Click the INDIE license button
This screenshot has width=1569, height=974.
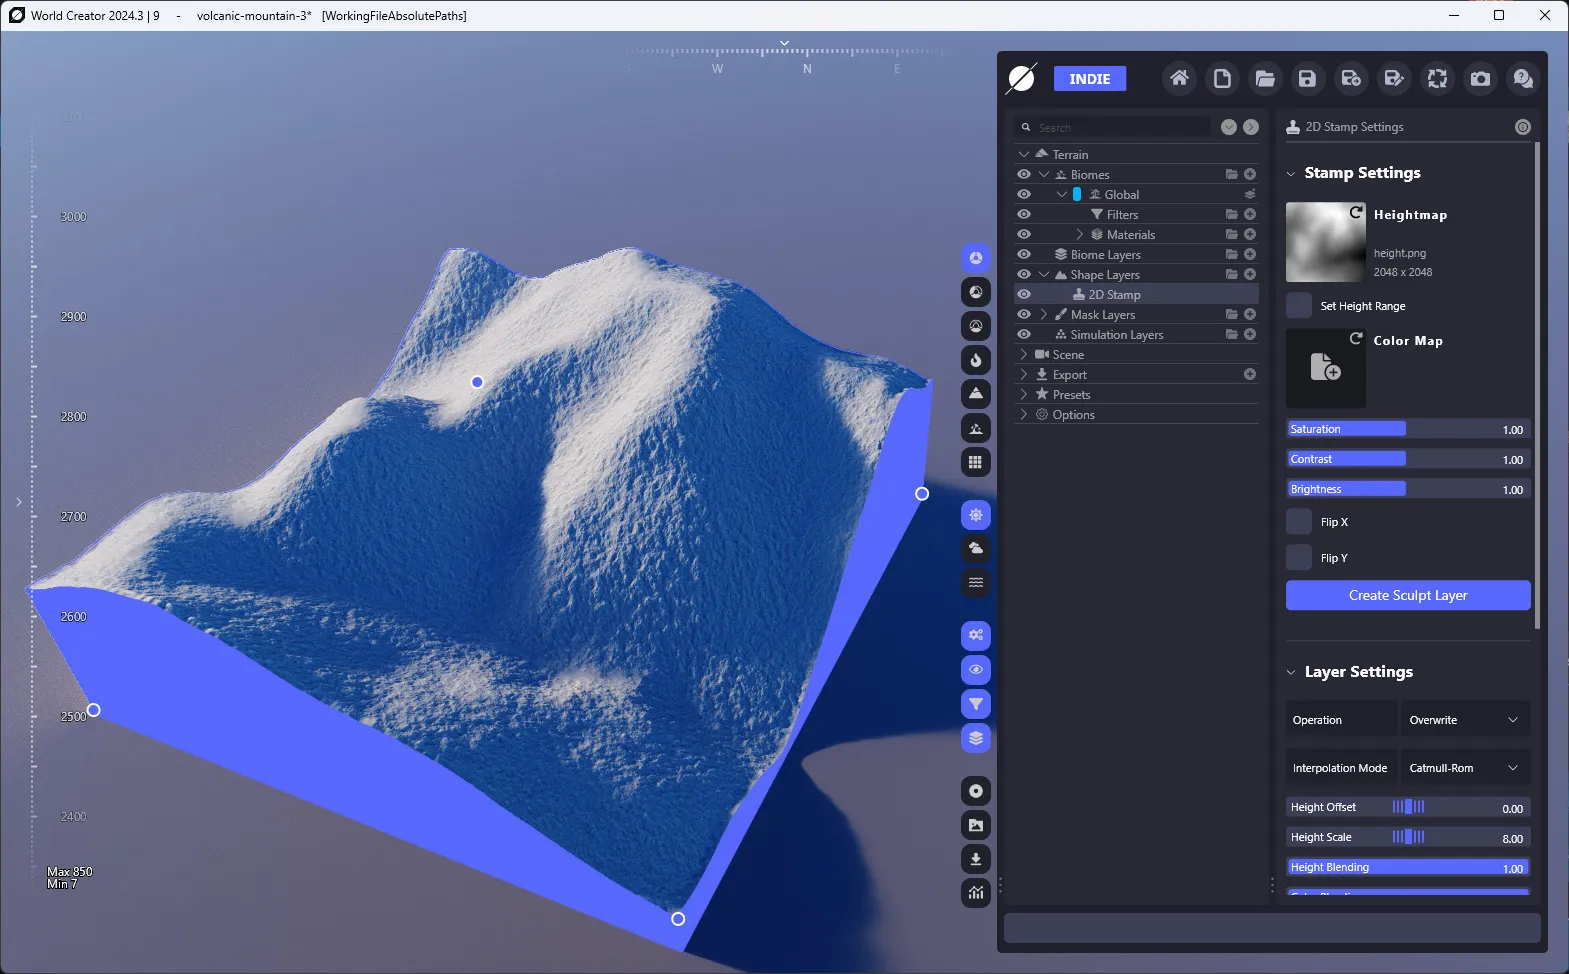1090,79
